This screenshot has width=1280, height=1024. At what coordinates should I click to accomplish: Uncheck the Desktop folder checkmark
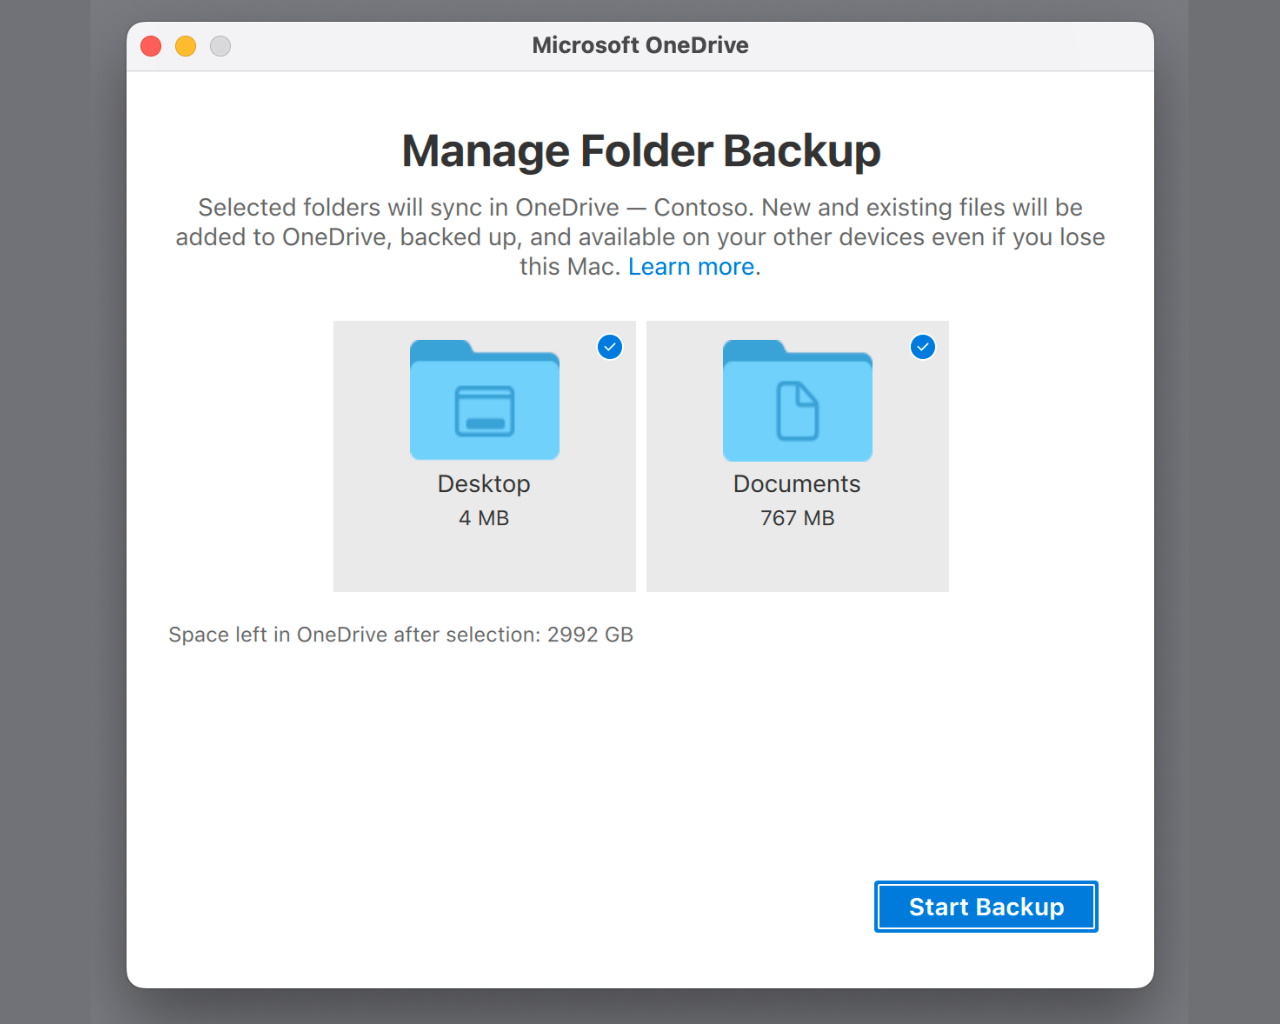pos(610,347)
